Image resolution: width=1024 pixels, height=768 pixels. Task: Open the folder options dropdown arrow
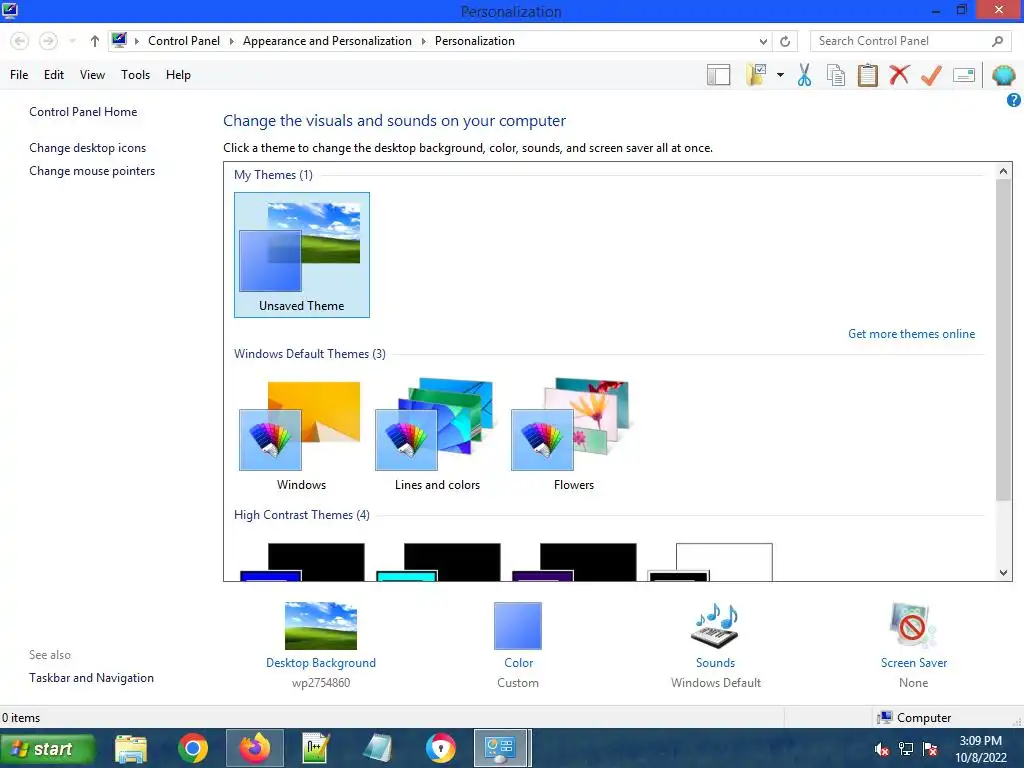780,75
